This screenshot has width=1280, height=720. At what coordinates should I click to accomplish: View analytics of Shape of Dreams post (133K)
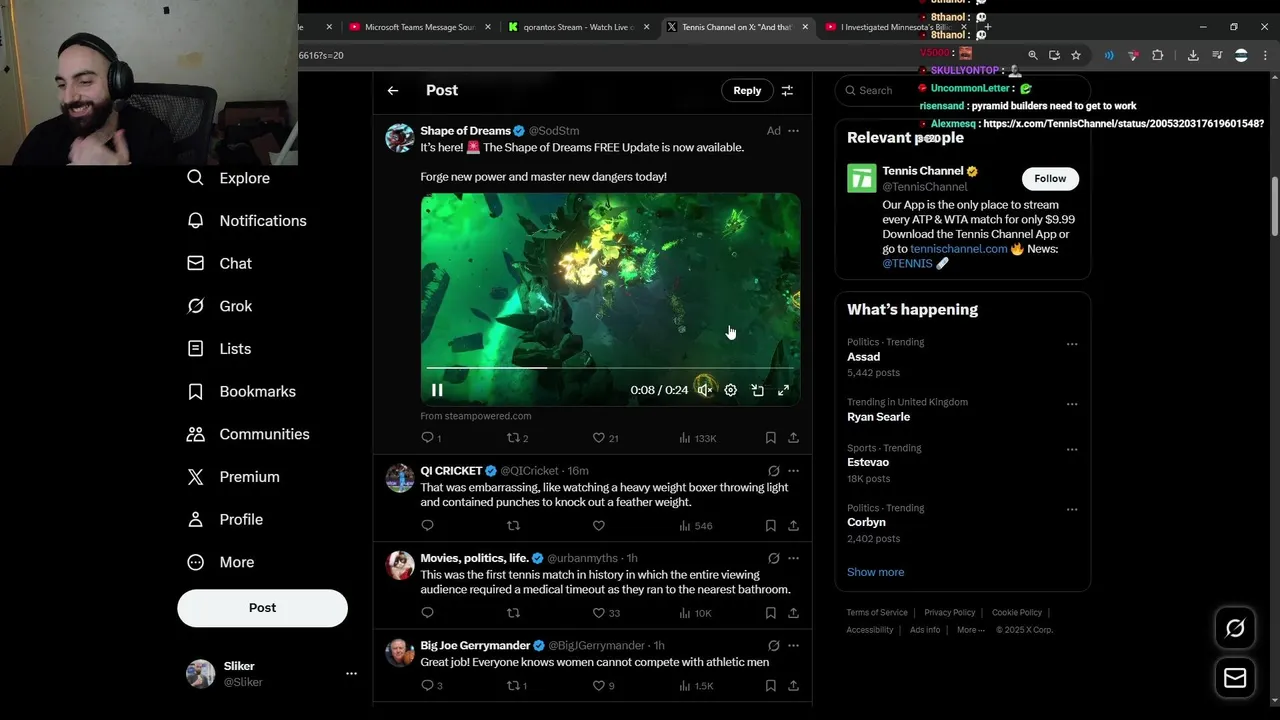click(697, 438)
